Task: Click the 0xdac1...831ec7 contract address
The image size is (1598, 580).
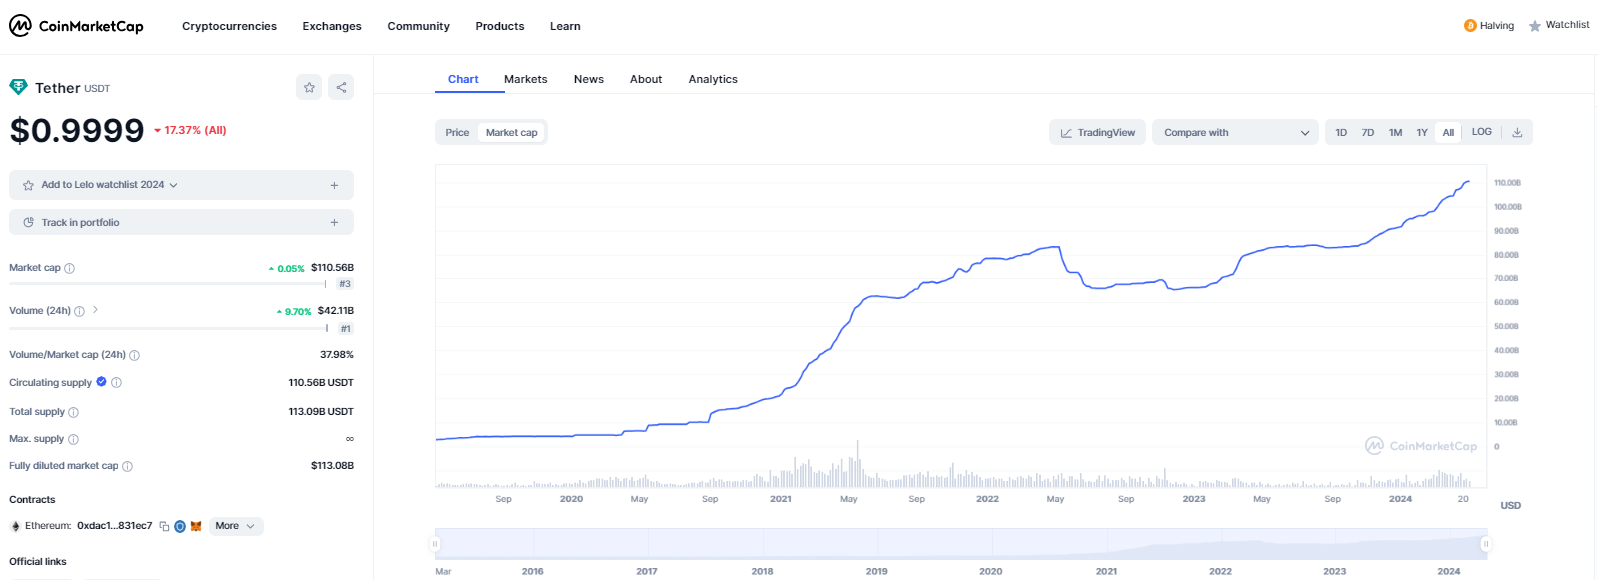Action: (x=115, y=526)
